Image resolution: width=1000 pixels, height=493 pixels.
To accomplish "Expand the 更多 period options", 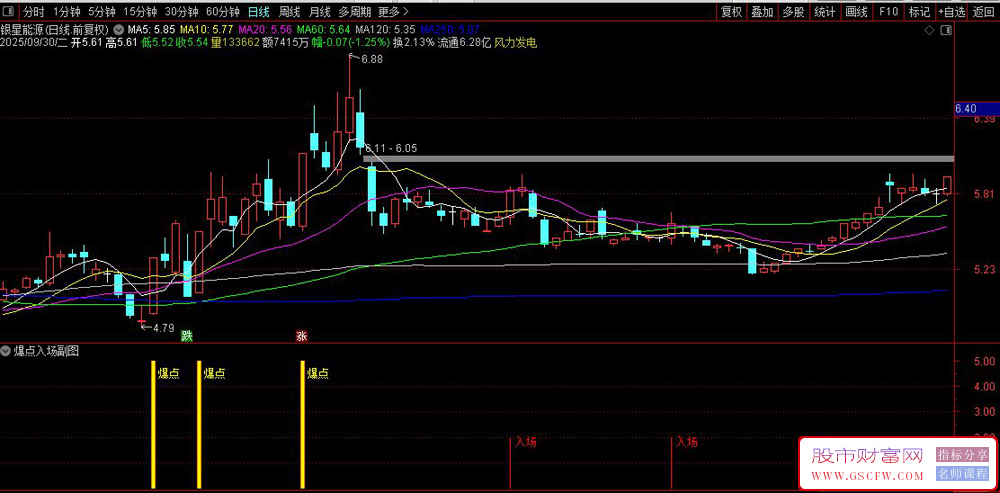I will coord(393,12).
